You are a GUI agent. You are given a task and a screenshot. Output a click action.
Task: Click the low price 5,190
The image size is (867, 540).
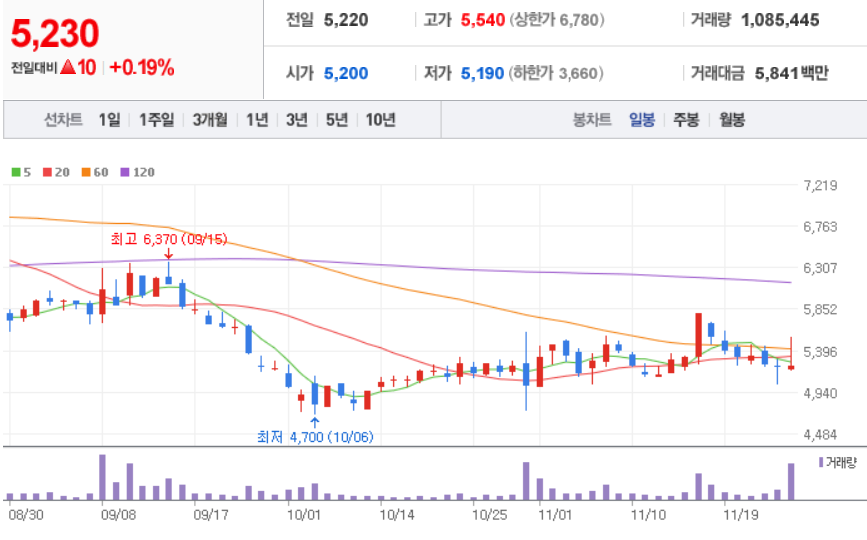482,73
